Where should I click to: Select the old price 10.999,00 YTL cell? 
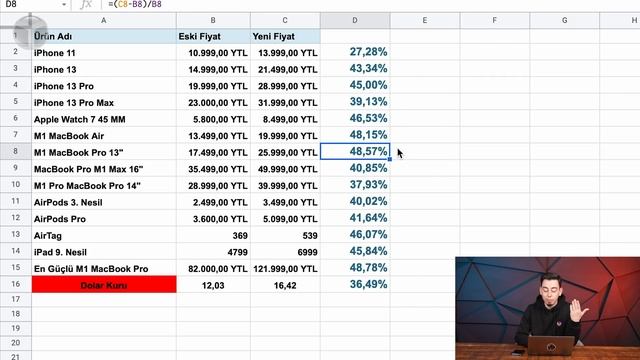pyautogui.click(x=213, y=53)
